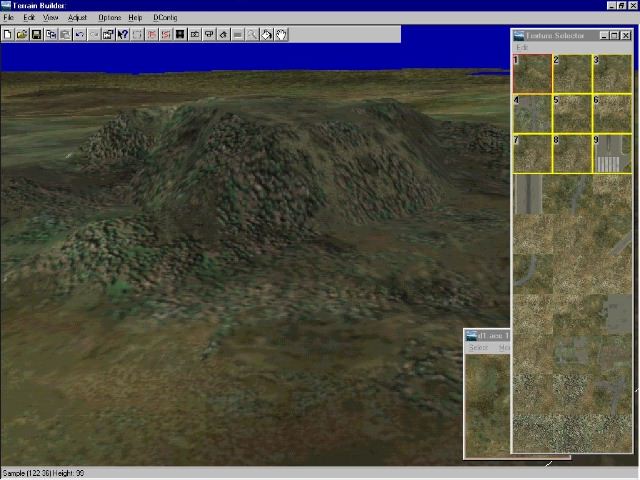Viewport: 640px width, 480px height.
Task: Select texture tile number 1
Action: (x=532, y=73)
